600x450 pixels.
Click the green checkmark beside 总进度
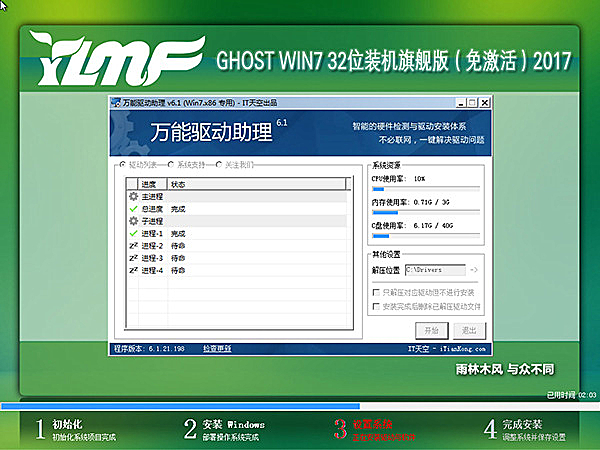[x=133, y=209]
